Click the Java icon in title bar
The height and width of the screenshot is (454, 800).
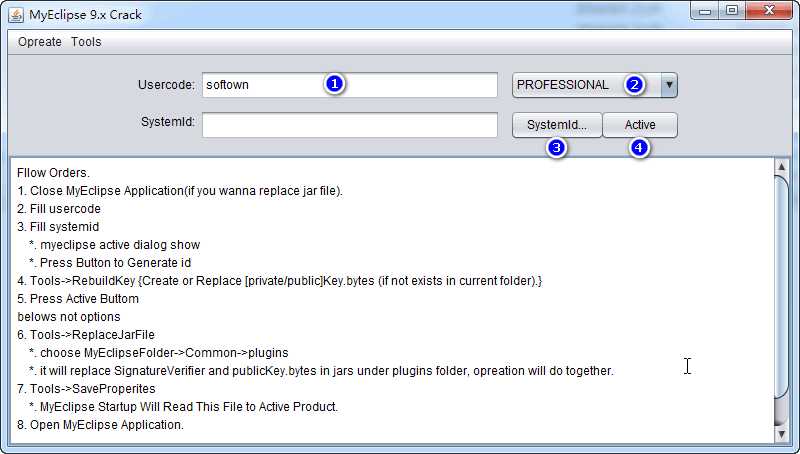pyautogui.click(x=16, y=15)
